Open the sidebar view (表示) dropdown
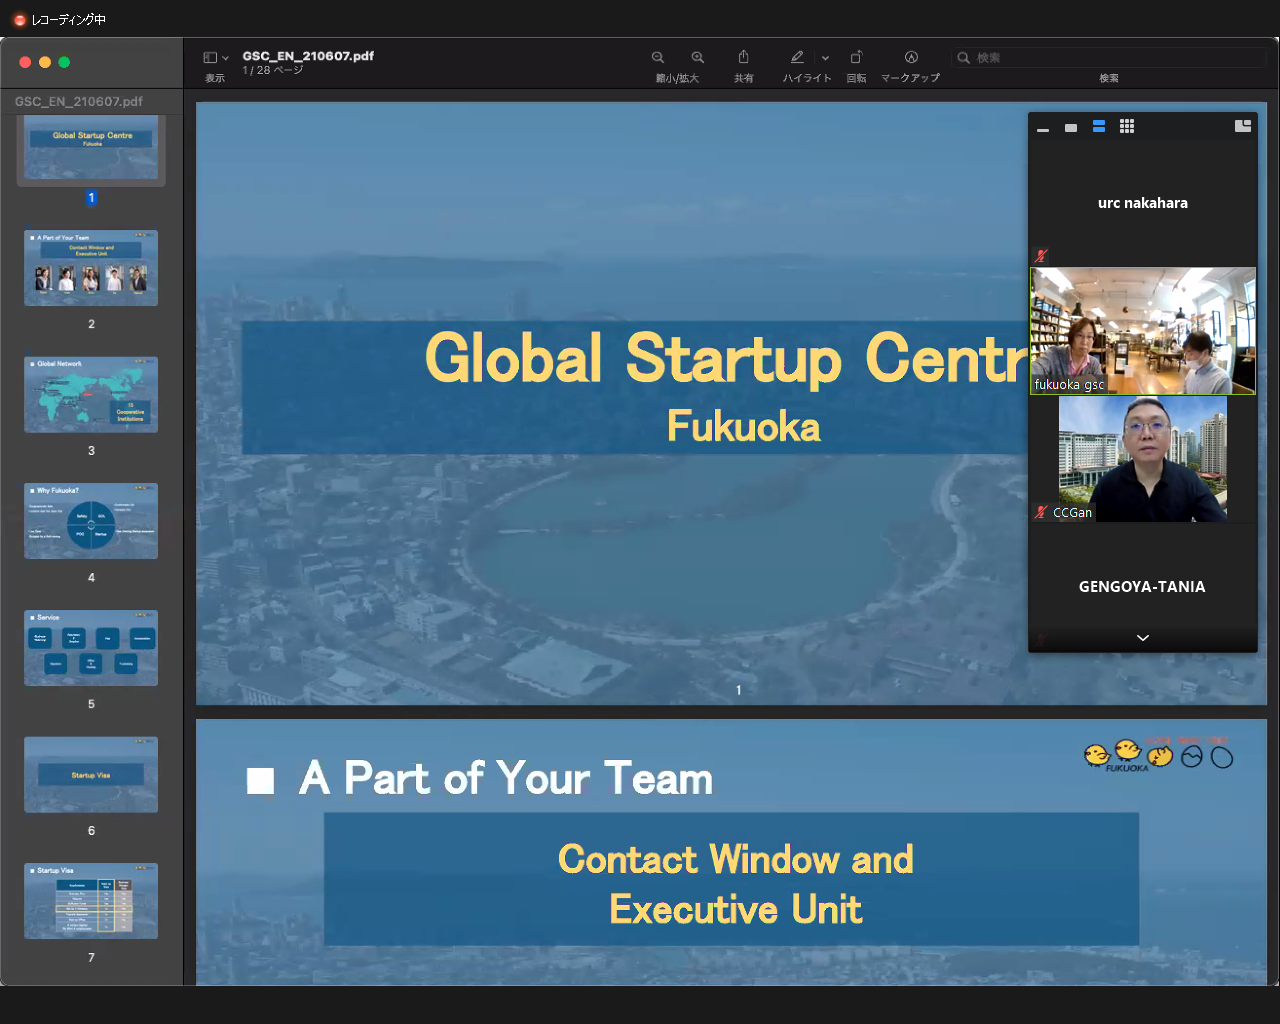The height and width of the screenshot is (1024, 1280). tap(216, 58)
